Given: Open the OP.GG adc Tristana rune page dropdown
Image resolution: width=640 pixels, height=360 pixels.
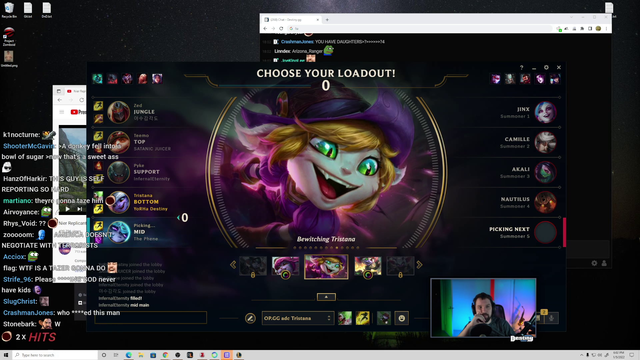Looking at the screenshot, I should [x=298, y=318].
